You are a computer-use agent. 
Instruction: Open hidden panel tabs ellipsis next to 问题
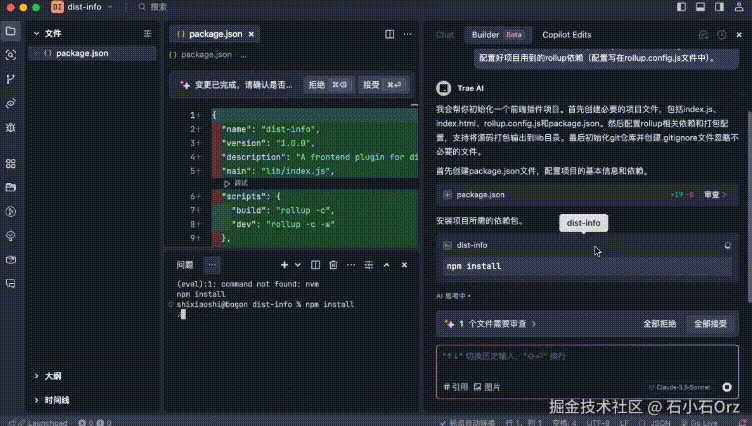[x=212, y=265]
